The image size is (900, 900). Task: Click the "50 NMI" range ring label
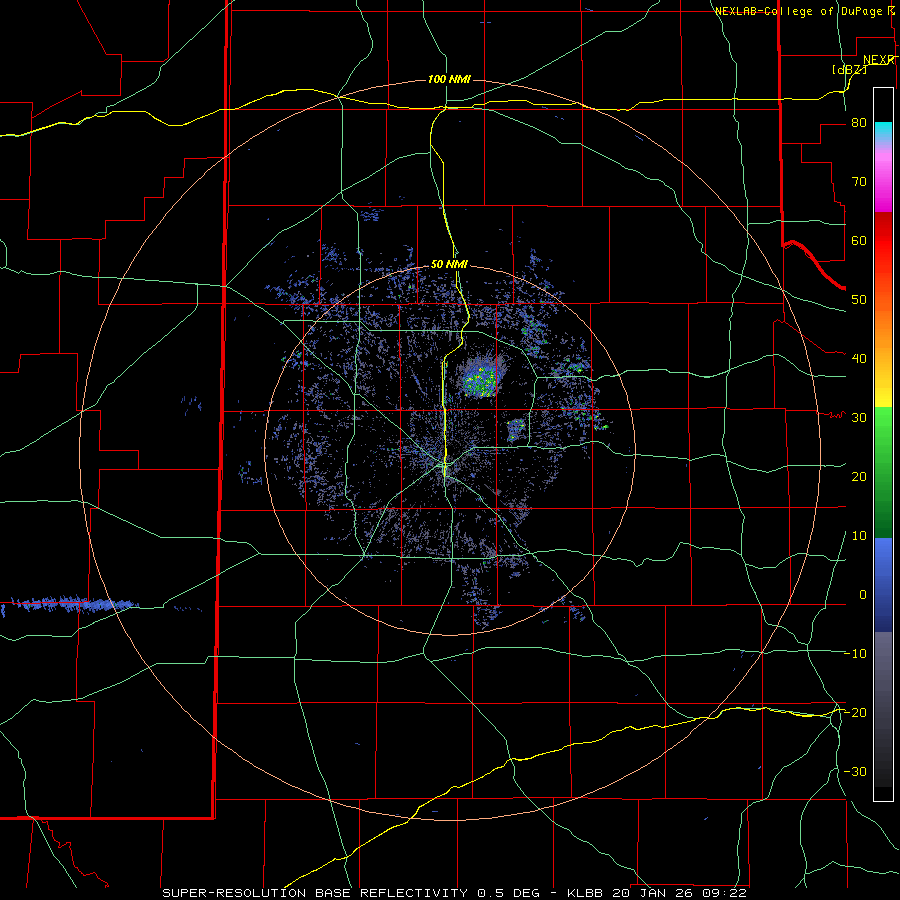point(449,265)
